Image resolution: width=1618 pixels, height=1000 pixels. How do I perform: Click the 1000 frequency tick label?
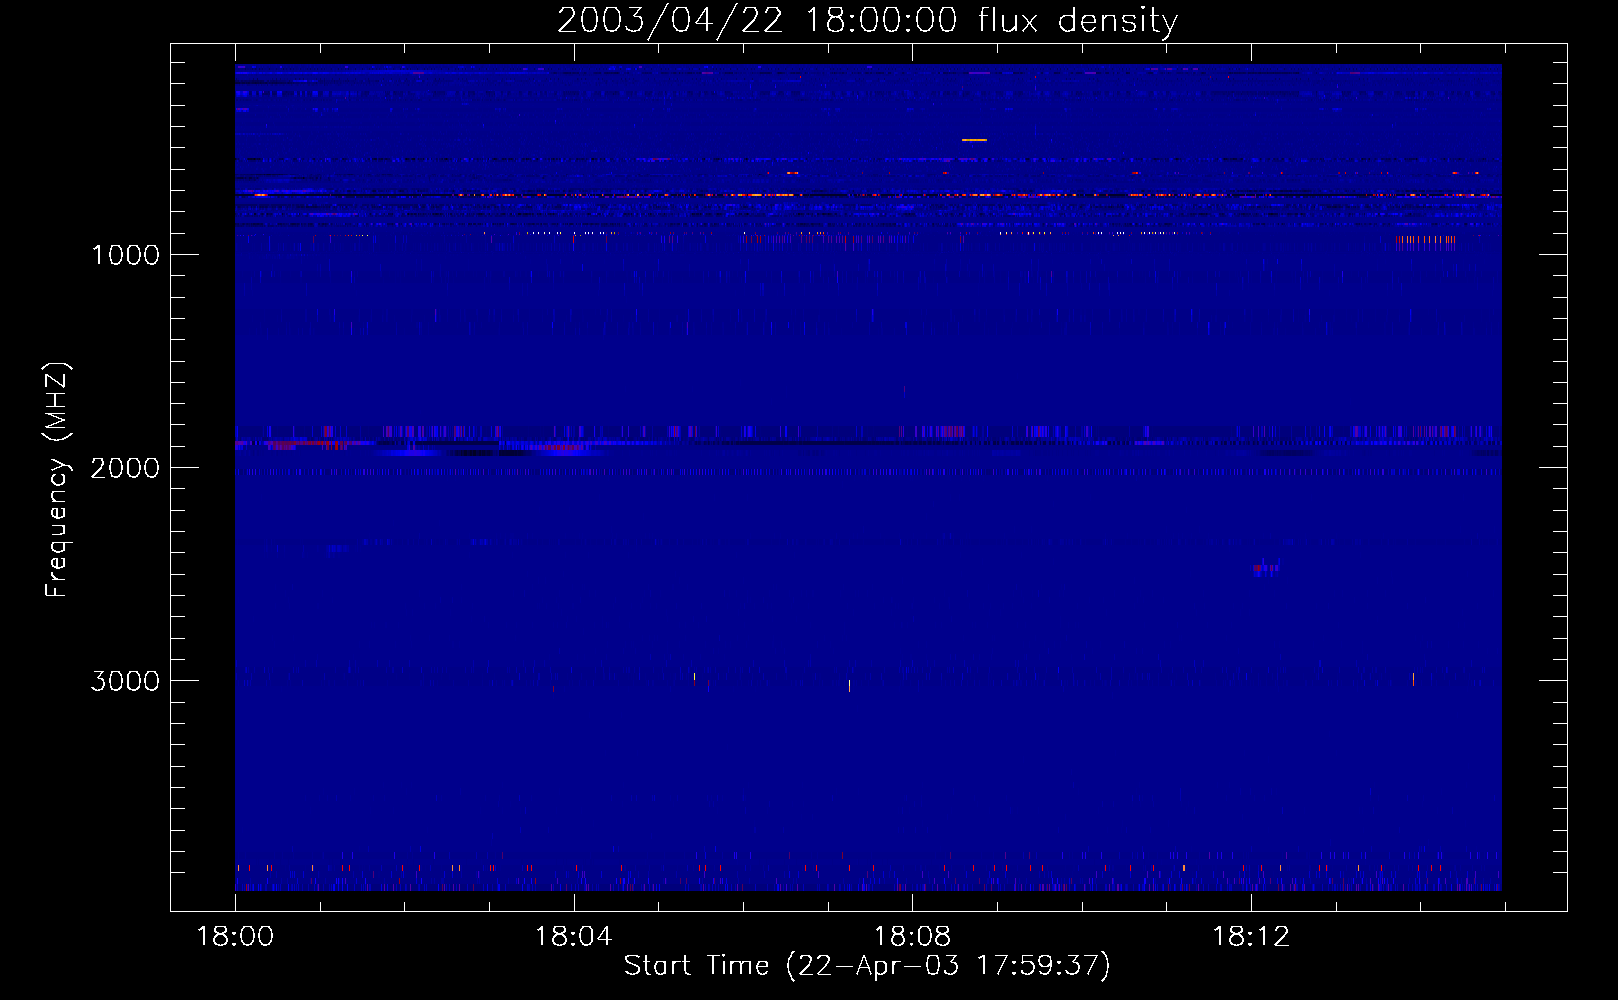coord(125,255)
